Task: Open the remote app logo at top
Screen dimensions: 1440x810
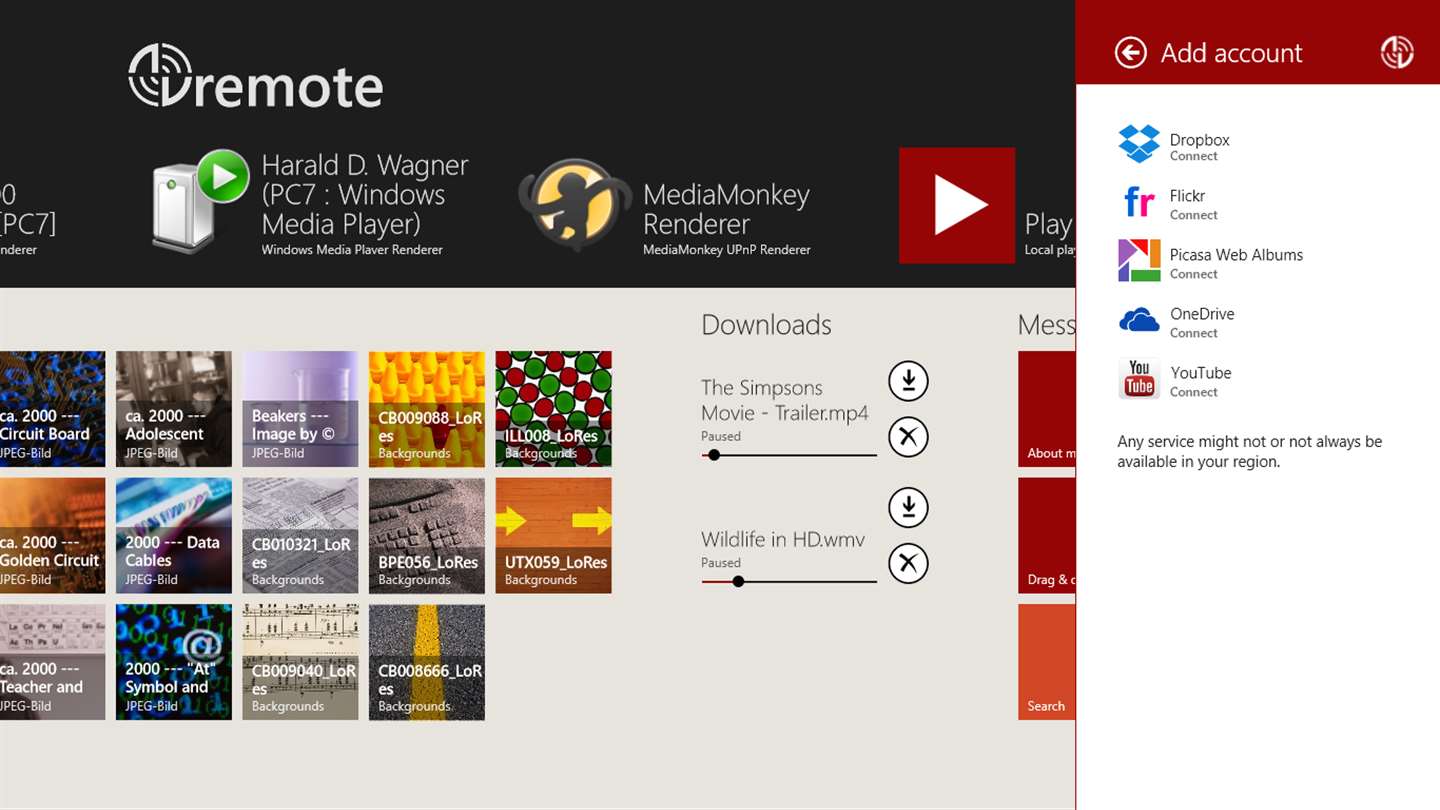Action: point(256,76)
